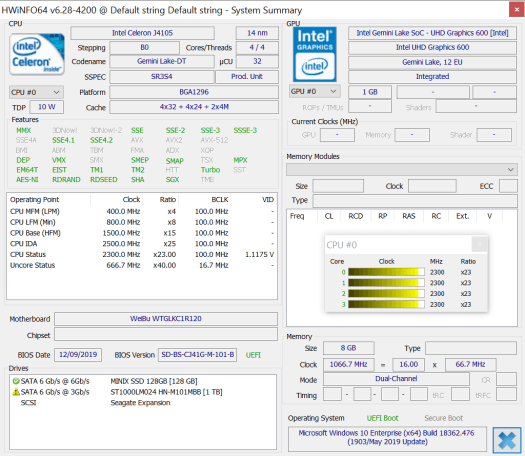The image size is (525, 456).
Task: Click the Cache 4x32 + 4x24 + 2x4M field
Action: 194,107
